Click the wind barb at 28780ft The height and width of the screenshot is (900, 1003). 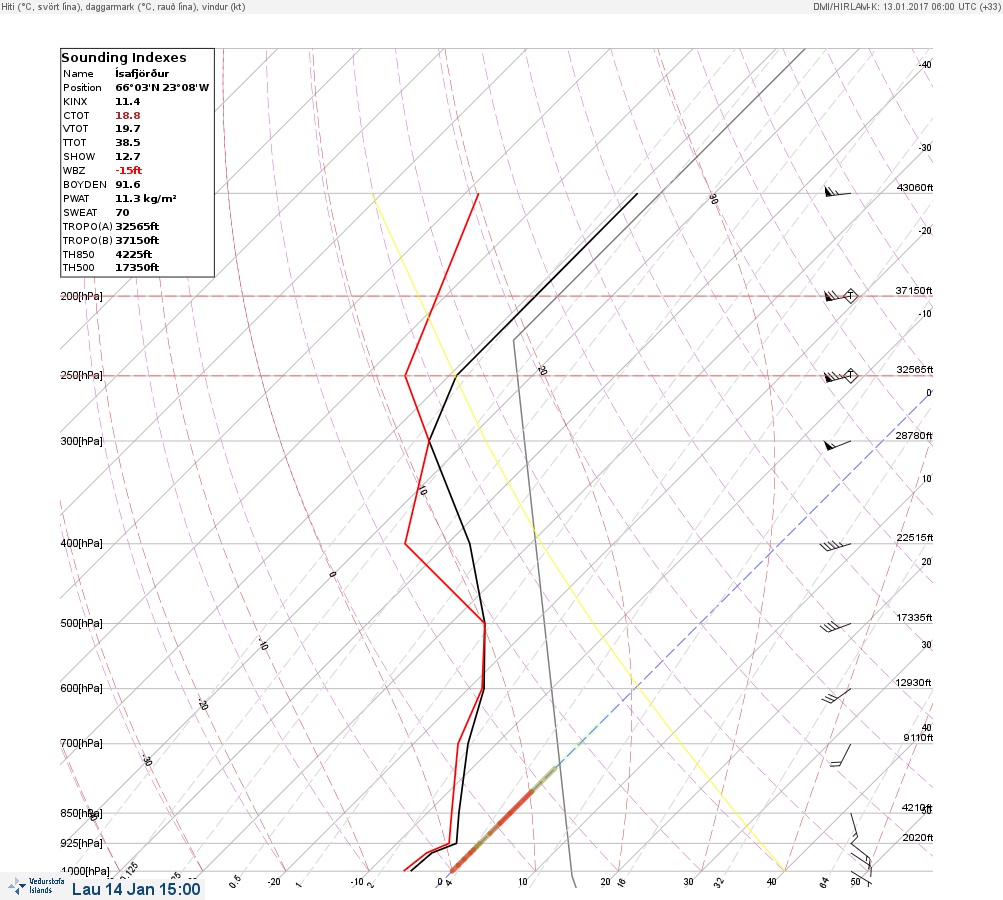[838, 445]
